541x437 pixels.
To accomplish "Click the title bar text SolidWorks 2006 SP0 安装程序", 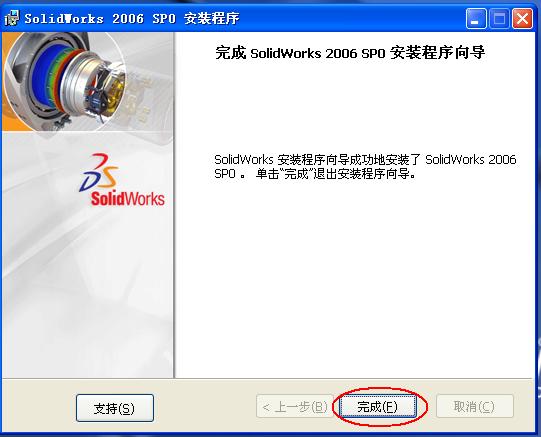I will (x=132, y=18).
